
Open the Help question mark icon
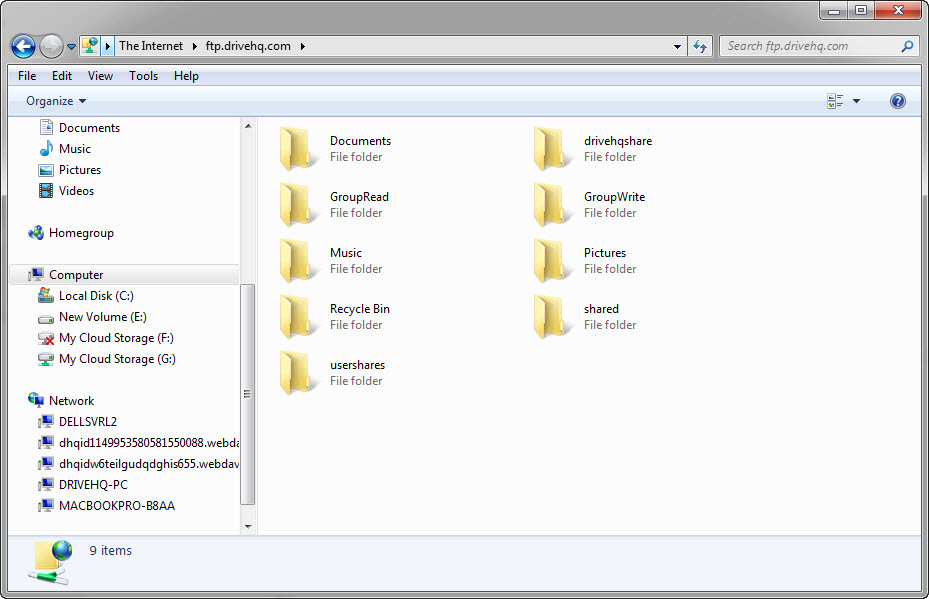897,101
